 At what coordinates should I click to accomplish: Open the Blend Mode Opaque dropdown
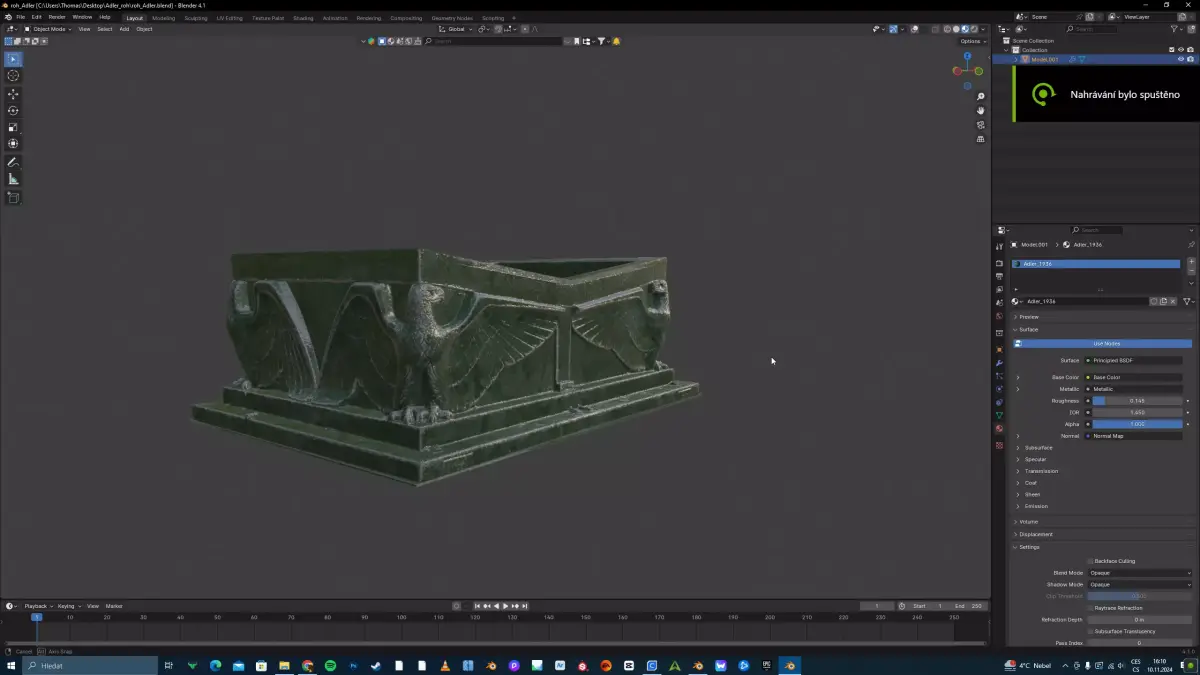[x=1139, y=573]
